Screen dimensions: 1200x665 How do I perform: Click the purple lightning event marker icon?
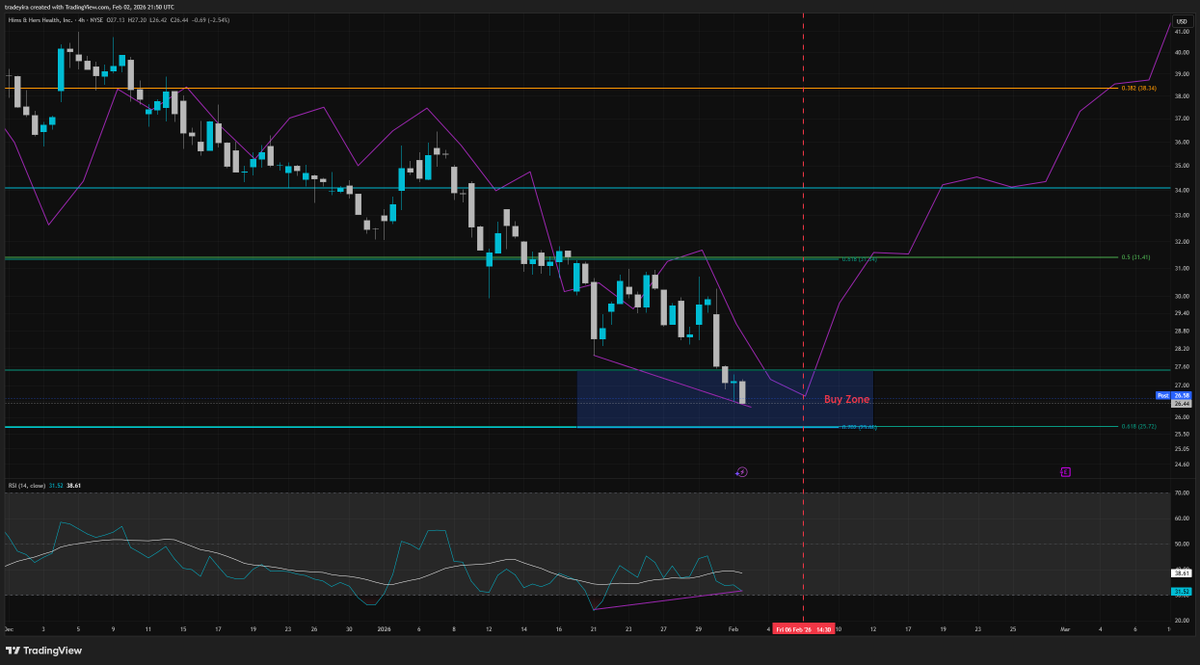(741, 471)
